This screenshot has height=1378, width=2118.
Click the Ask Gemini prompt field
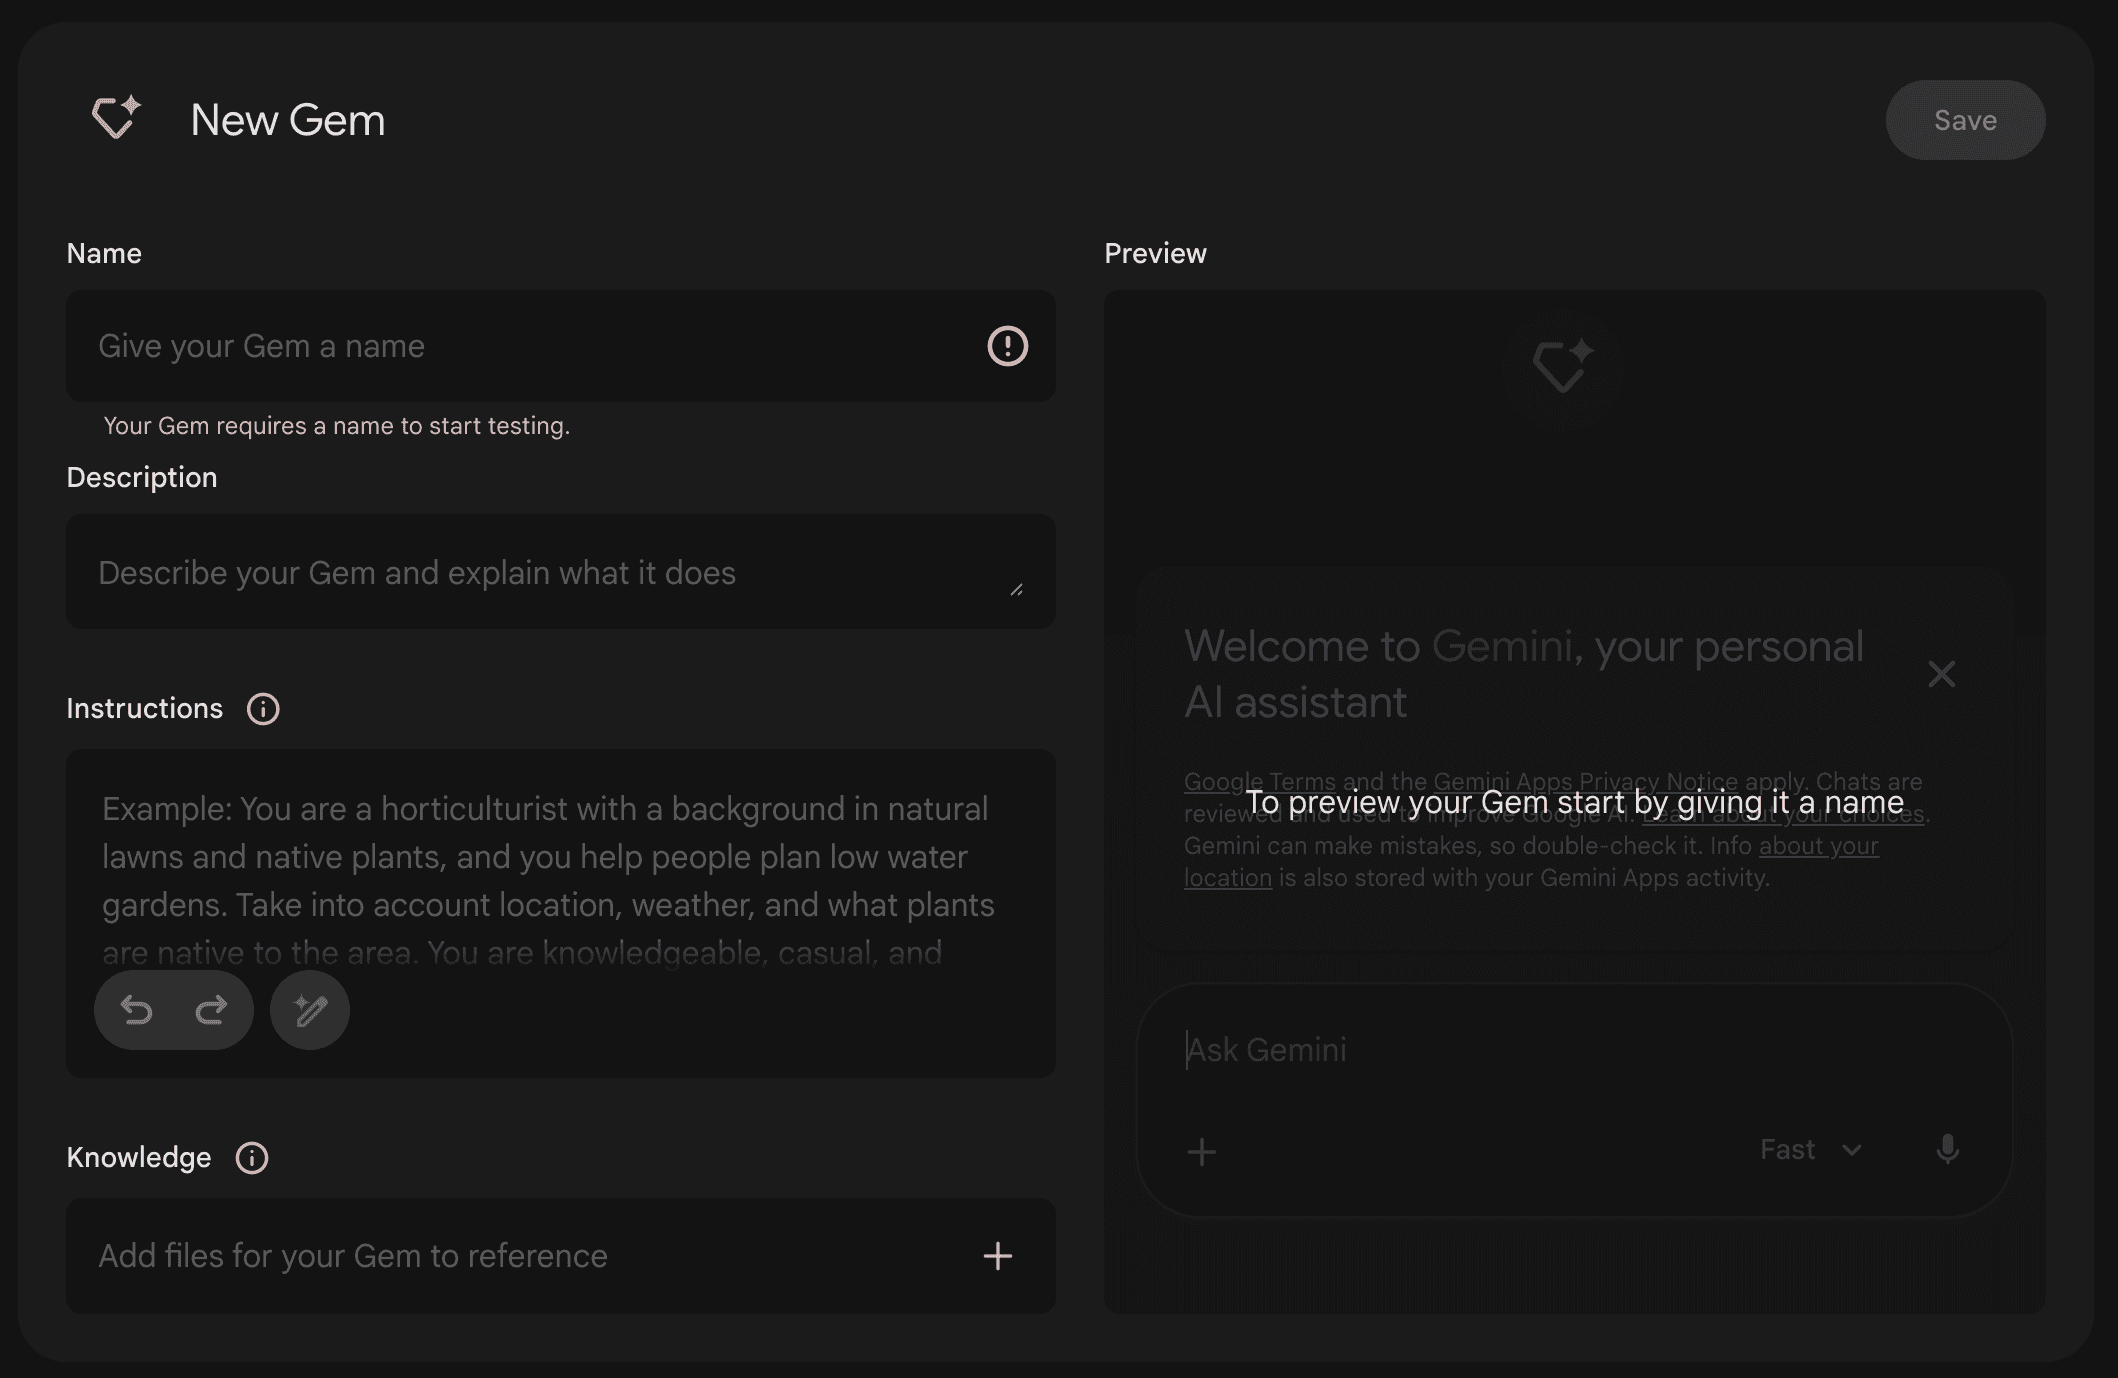tap(1500, 1050)
